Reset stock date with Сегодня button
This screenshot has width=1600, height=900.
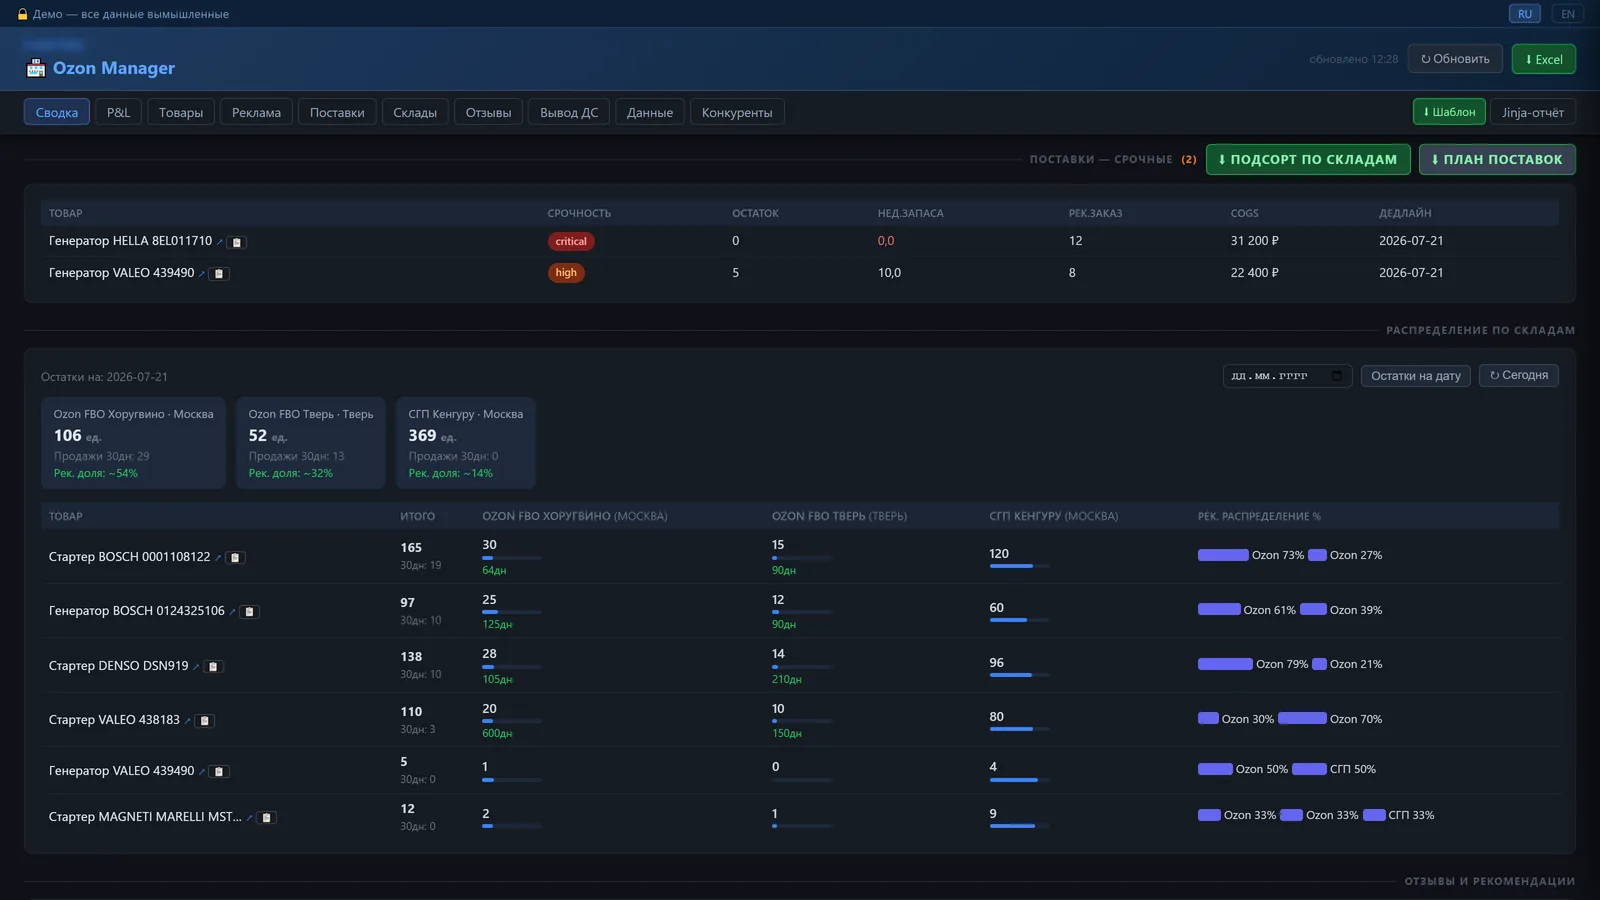1519,375
